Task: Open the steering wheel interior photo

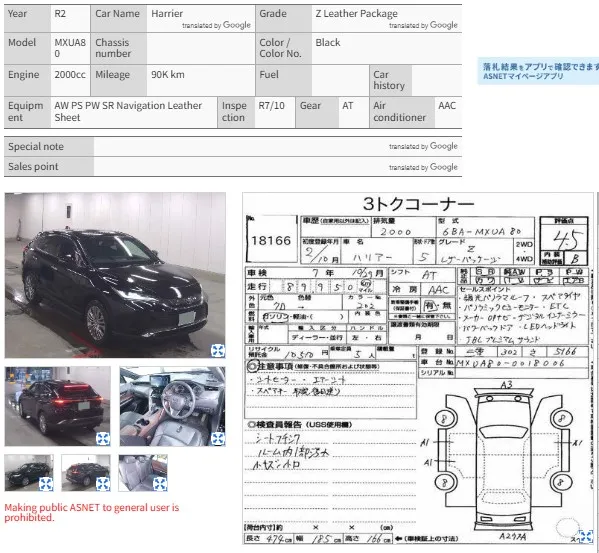Action: pos(172,406)
